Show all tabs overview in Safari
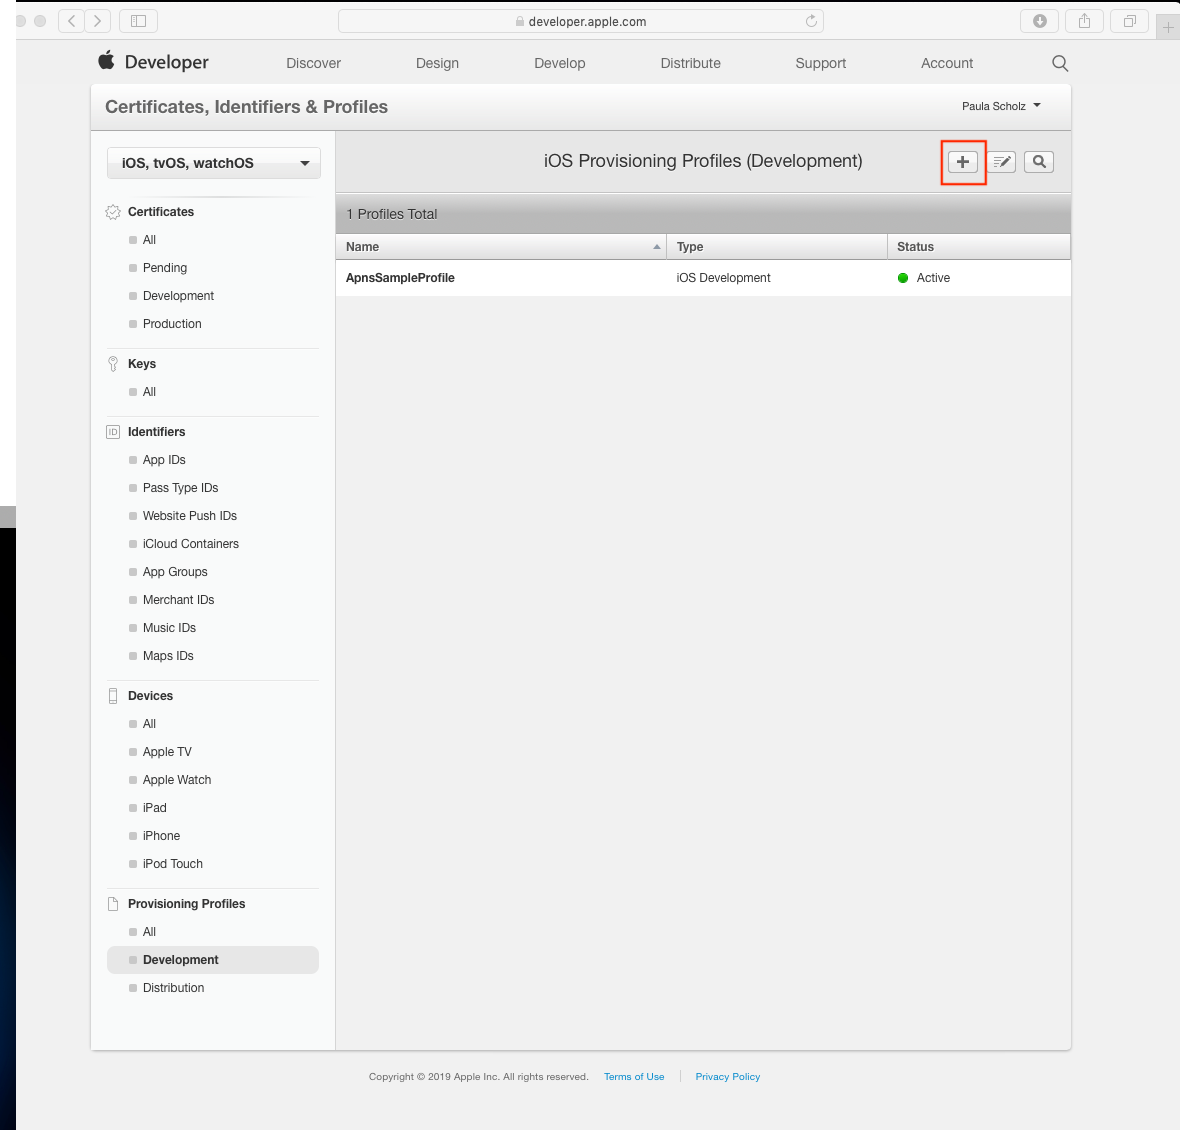Viewport: 1180px width, 1130px height. [x=1130, y=21]
